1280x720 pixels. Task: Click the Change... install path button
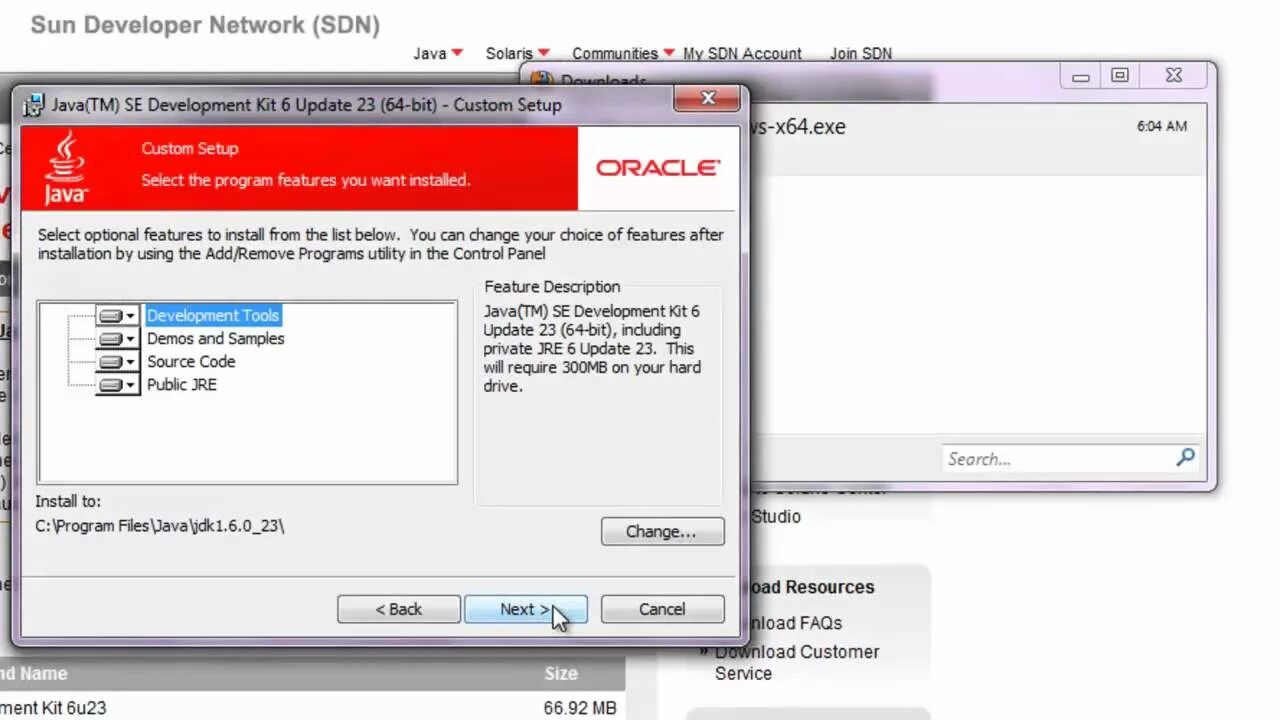tap(662, 531)
